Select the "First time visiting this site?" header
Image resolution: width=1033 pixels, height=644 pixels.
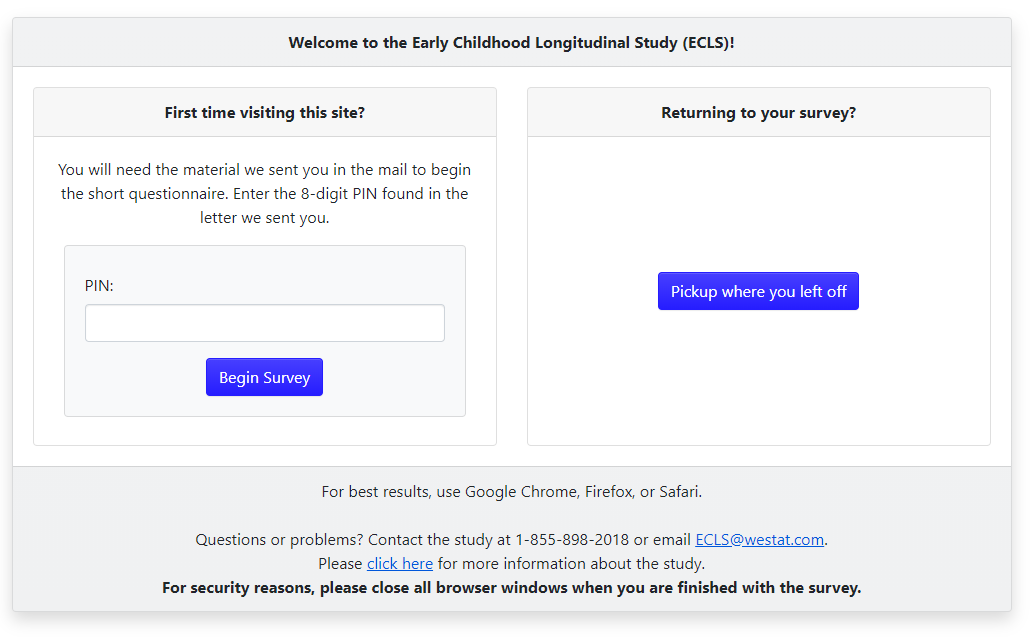click(264, 113)
